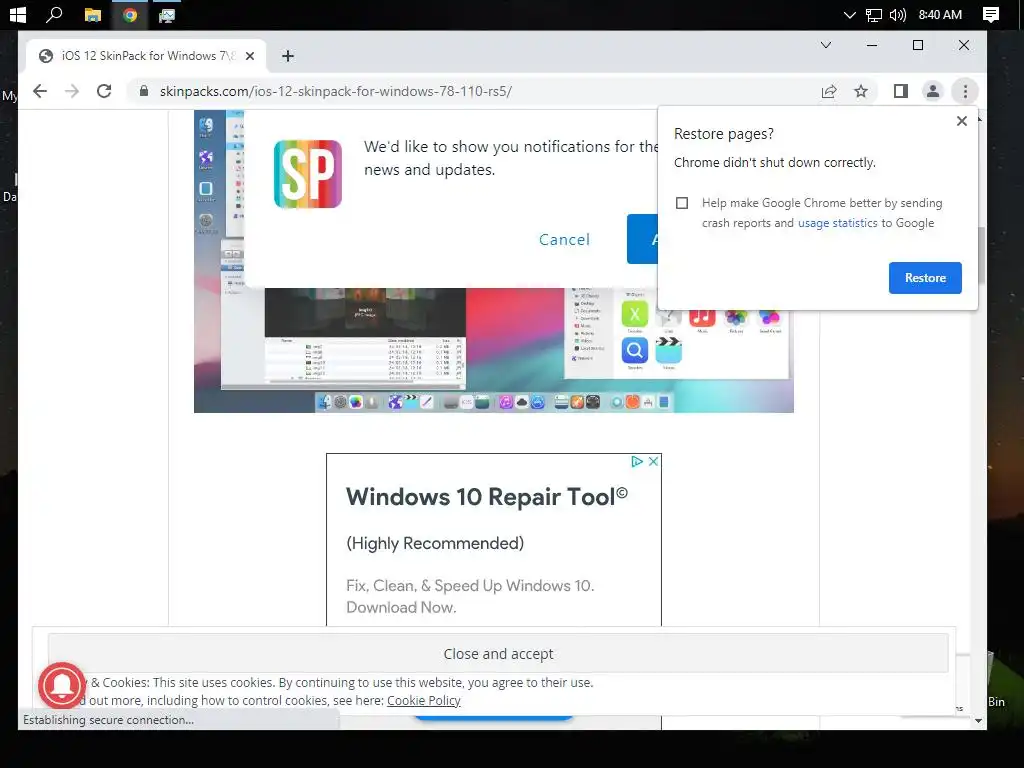Image resolution: width=1024 pixels, height=768 pixels.
Task: Toggle the Chrome side panel
Action: [901, 91]
